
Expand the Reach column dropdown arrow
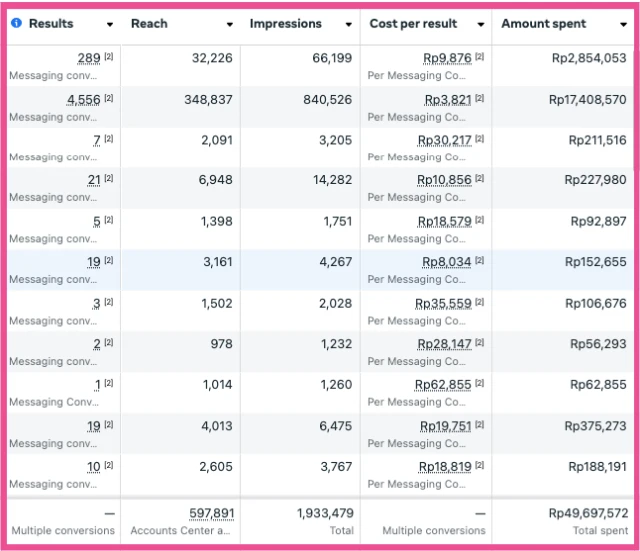229,24
